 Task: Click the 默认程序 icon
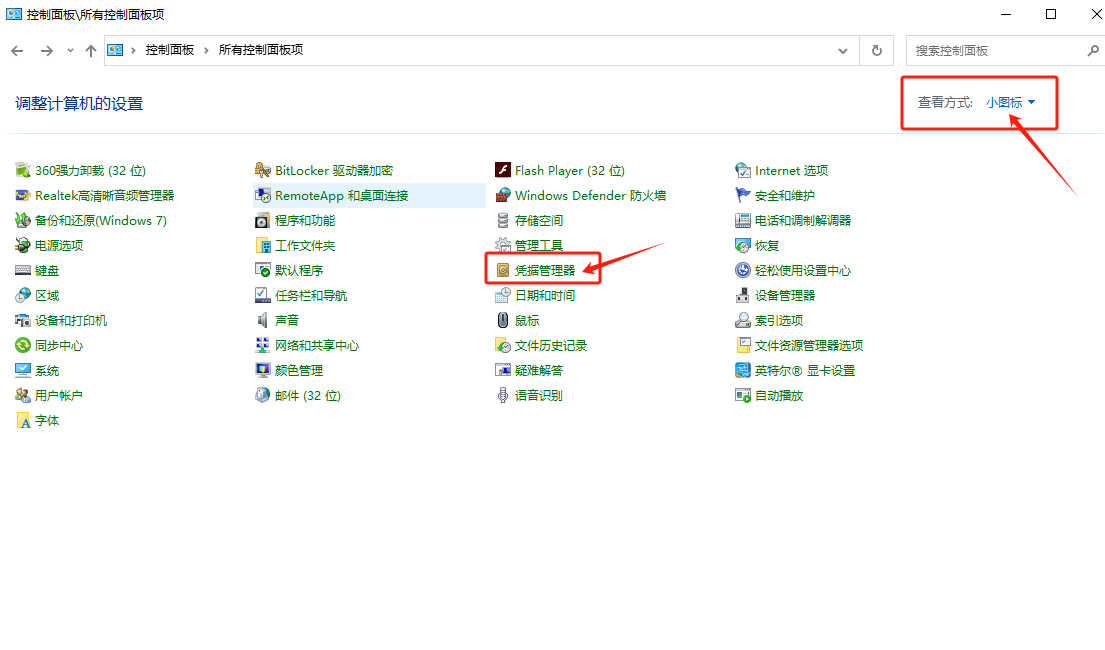pyautogui.click(x=262, y=271)
